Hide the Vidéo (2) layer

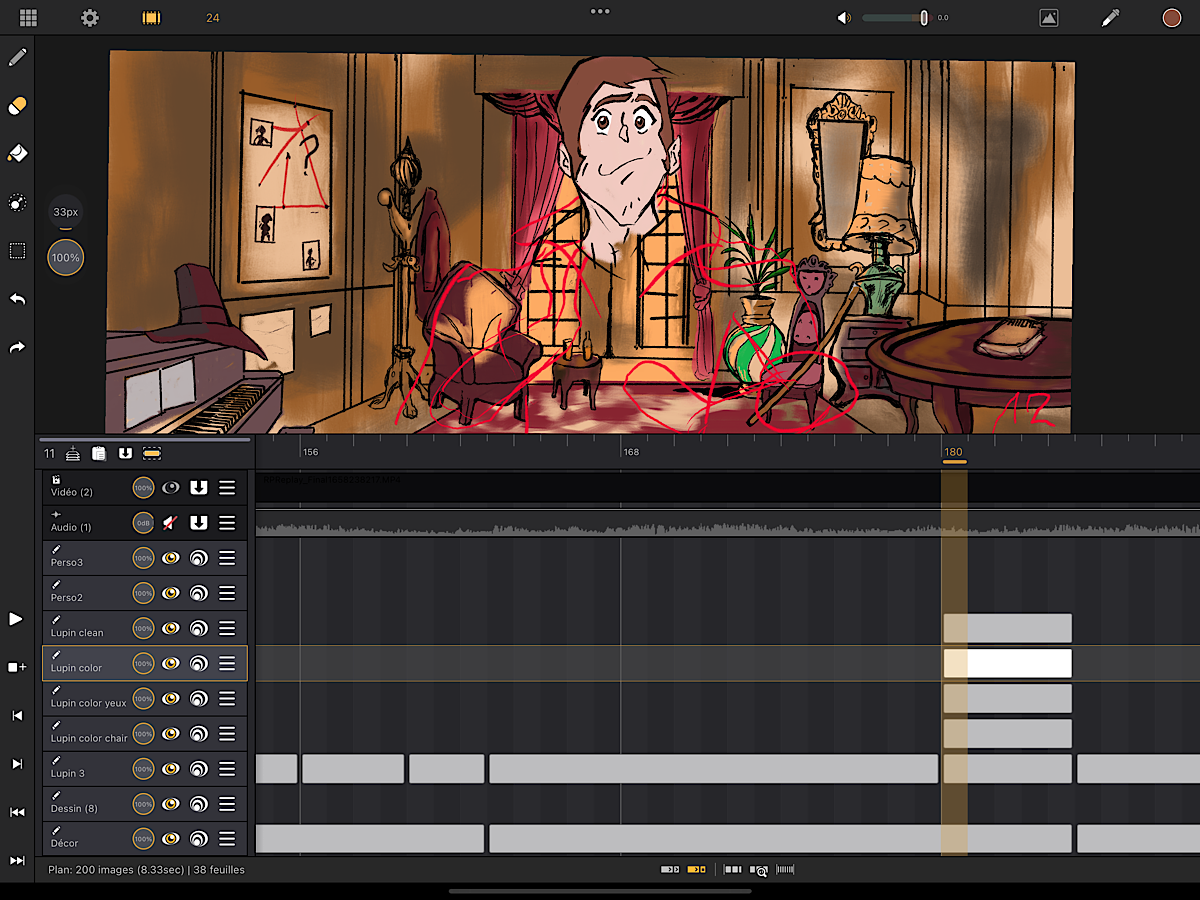point(171,487)
